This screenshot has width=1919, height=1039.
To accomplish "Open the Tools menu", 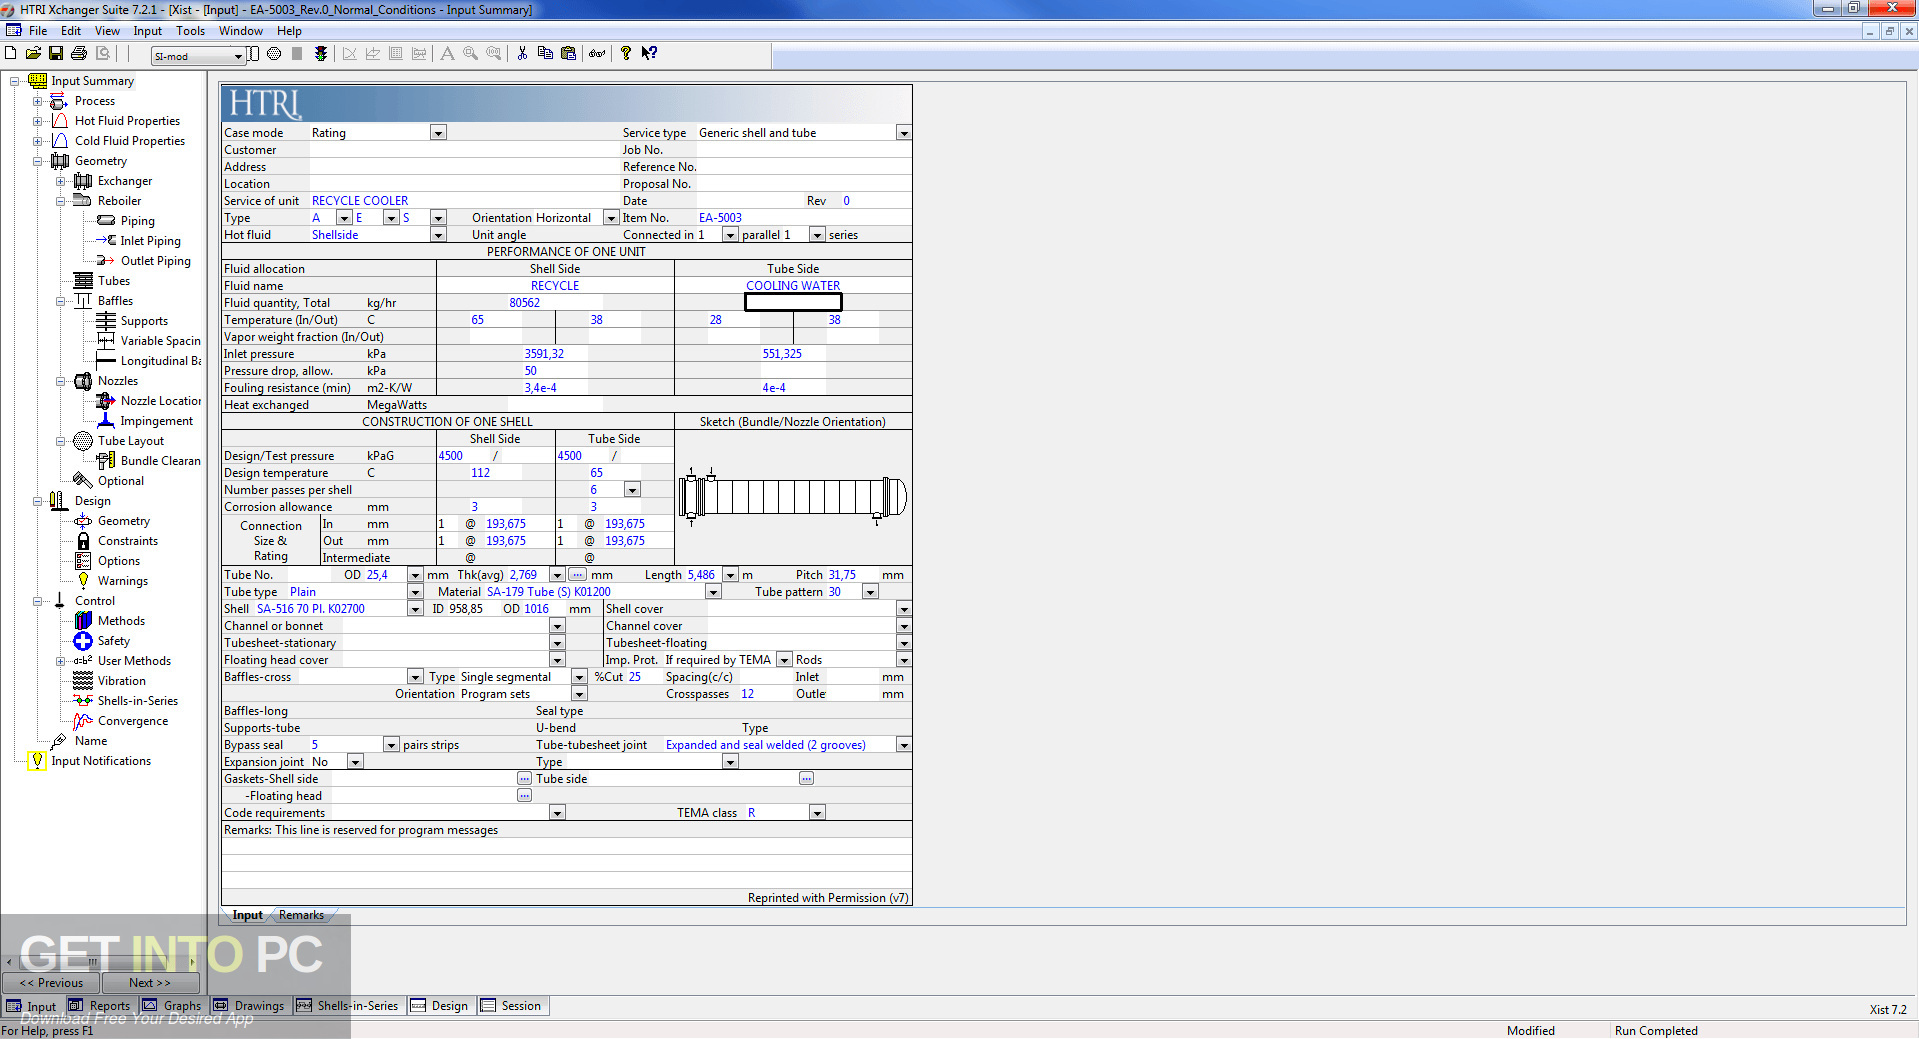I will point(190,31).
